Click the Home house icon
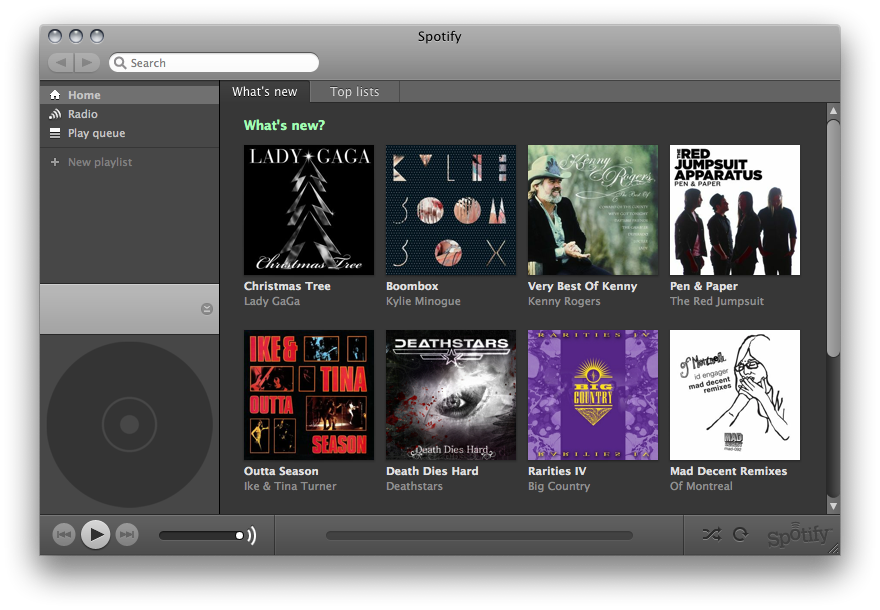 pyautogui.click(x=55, y=95)
